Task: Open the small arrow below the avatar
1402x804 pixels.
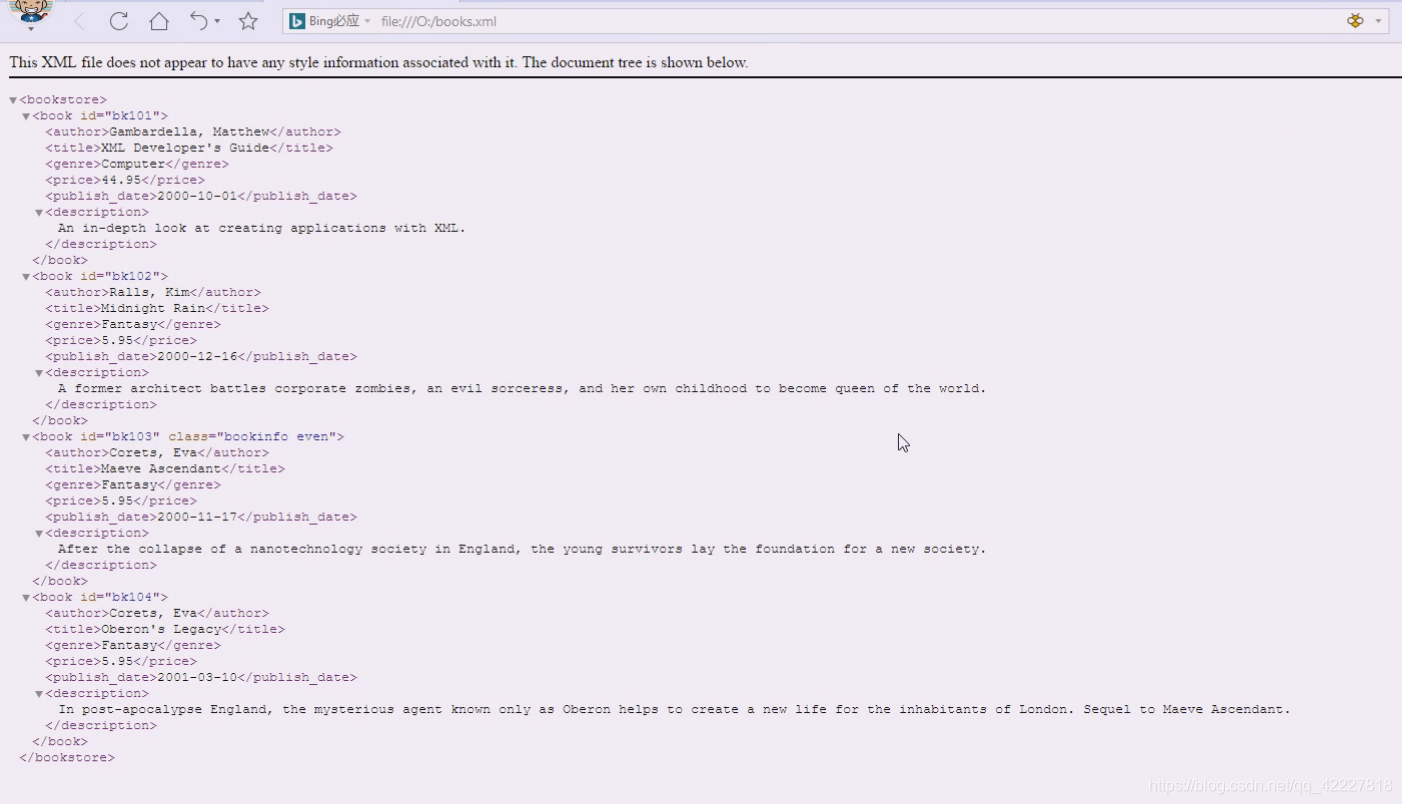Action: [30, 28]
